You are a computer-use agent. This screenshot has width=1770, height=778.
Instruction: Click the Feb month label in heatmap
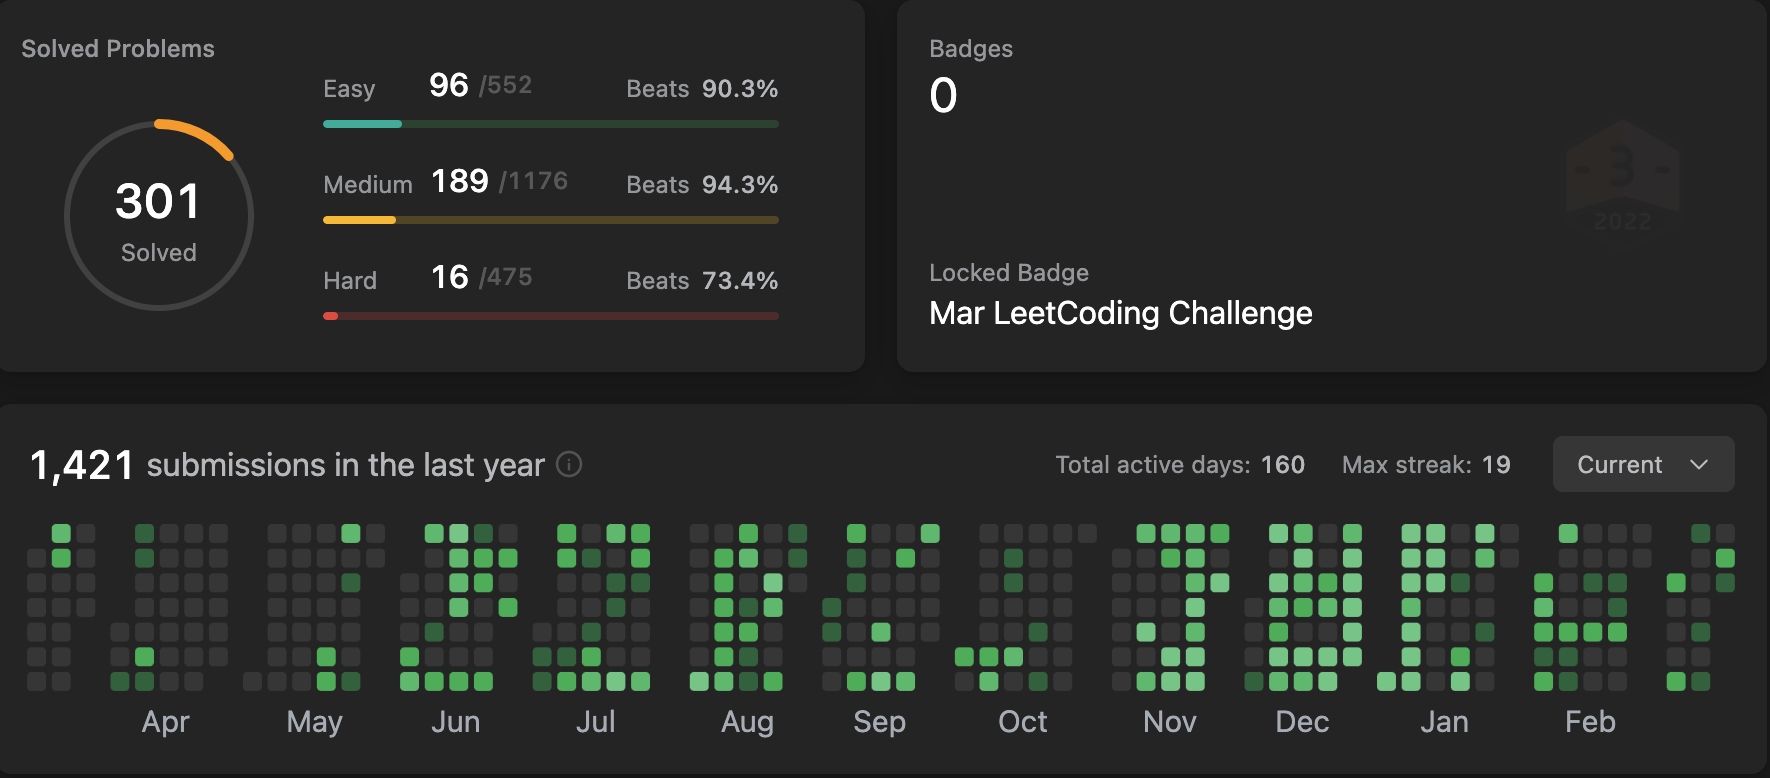[1589, 722]
